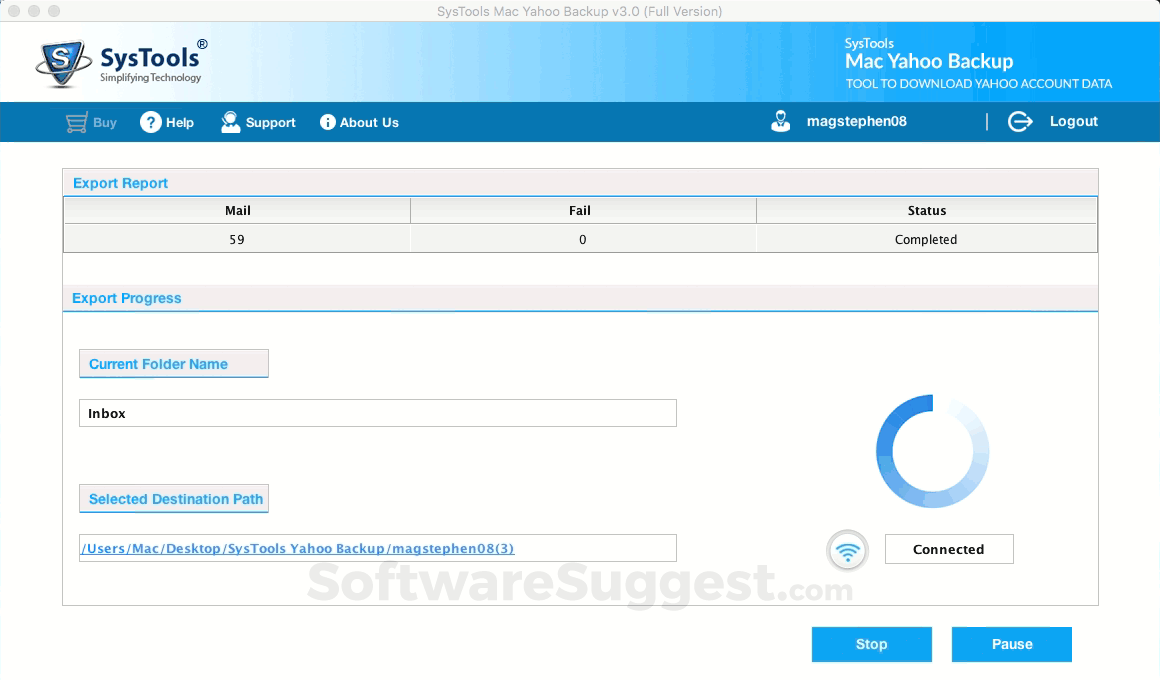This screenshot has height=680, width=1160.
Task: Click the Logout arrow icon
Action: pyautogui.click(x=1020, y=121)
